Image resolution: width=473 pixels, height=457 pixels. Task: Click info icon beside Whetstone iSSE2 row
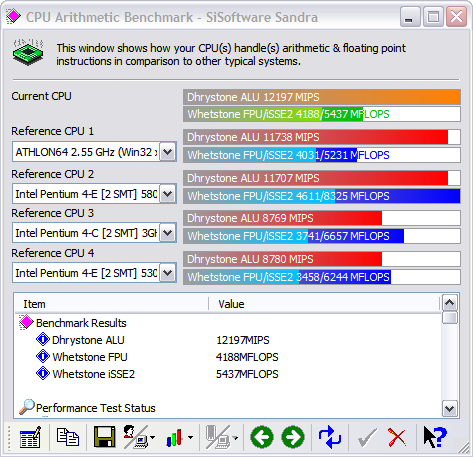click(43, 374)
